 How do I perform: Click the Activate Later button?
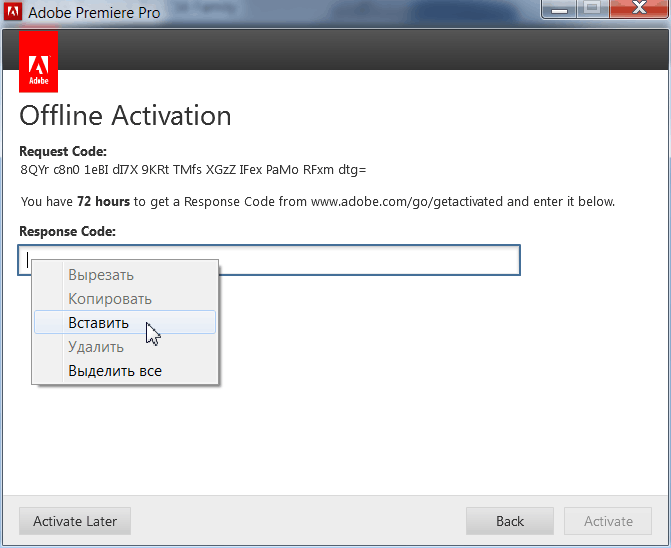point(75,521)
